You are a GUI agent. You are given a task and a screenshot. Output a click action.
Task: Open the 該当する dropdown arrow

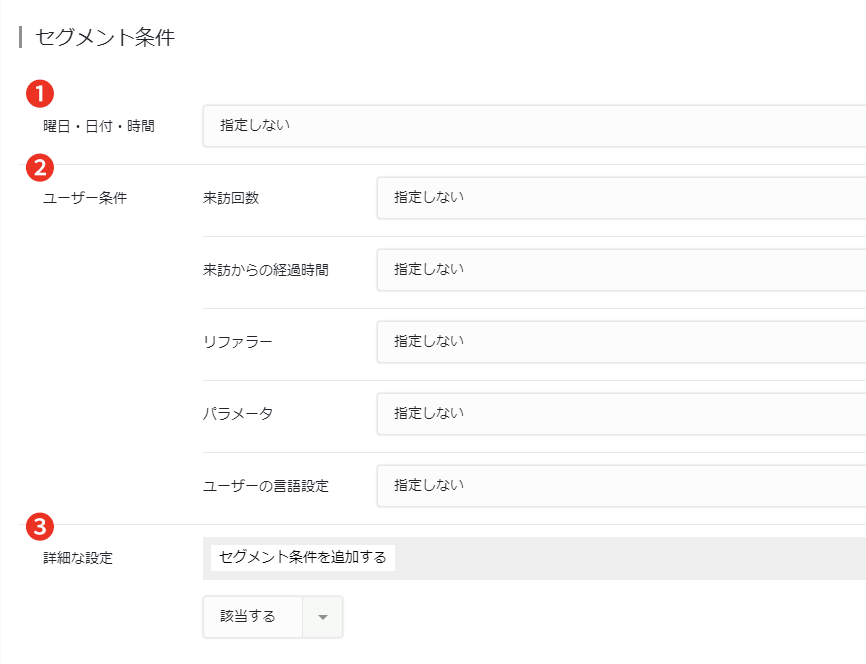[323, 617]
